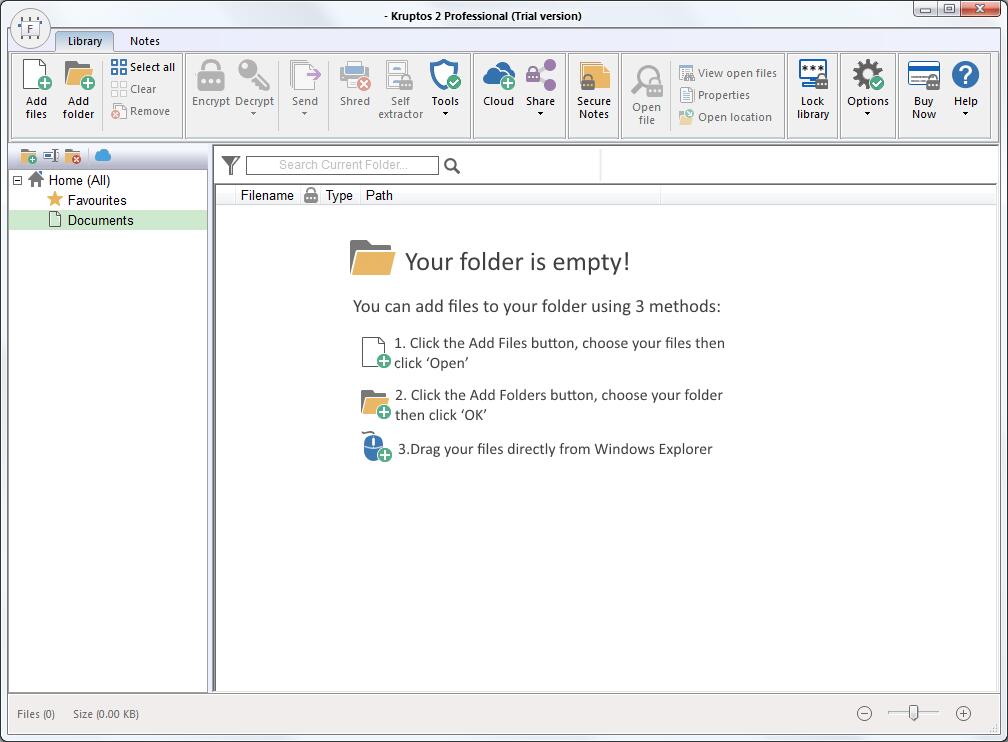Open Secure Notes
This screenshot has height=742, width=1008.
(594, 90)
